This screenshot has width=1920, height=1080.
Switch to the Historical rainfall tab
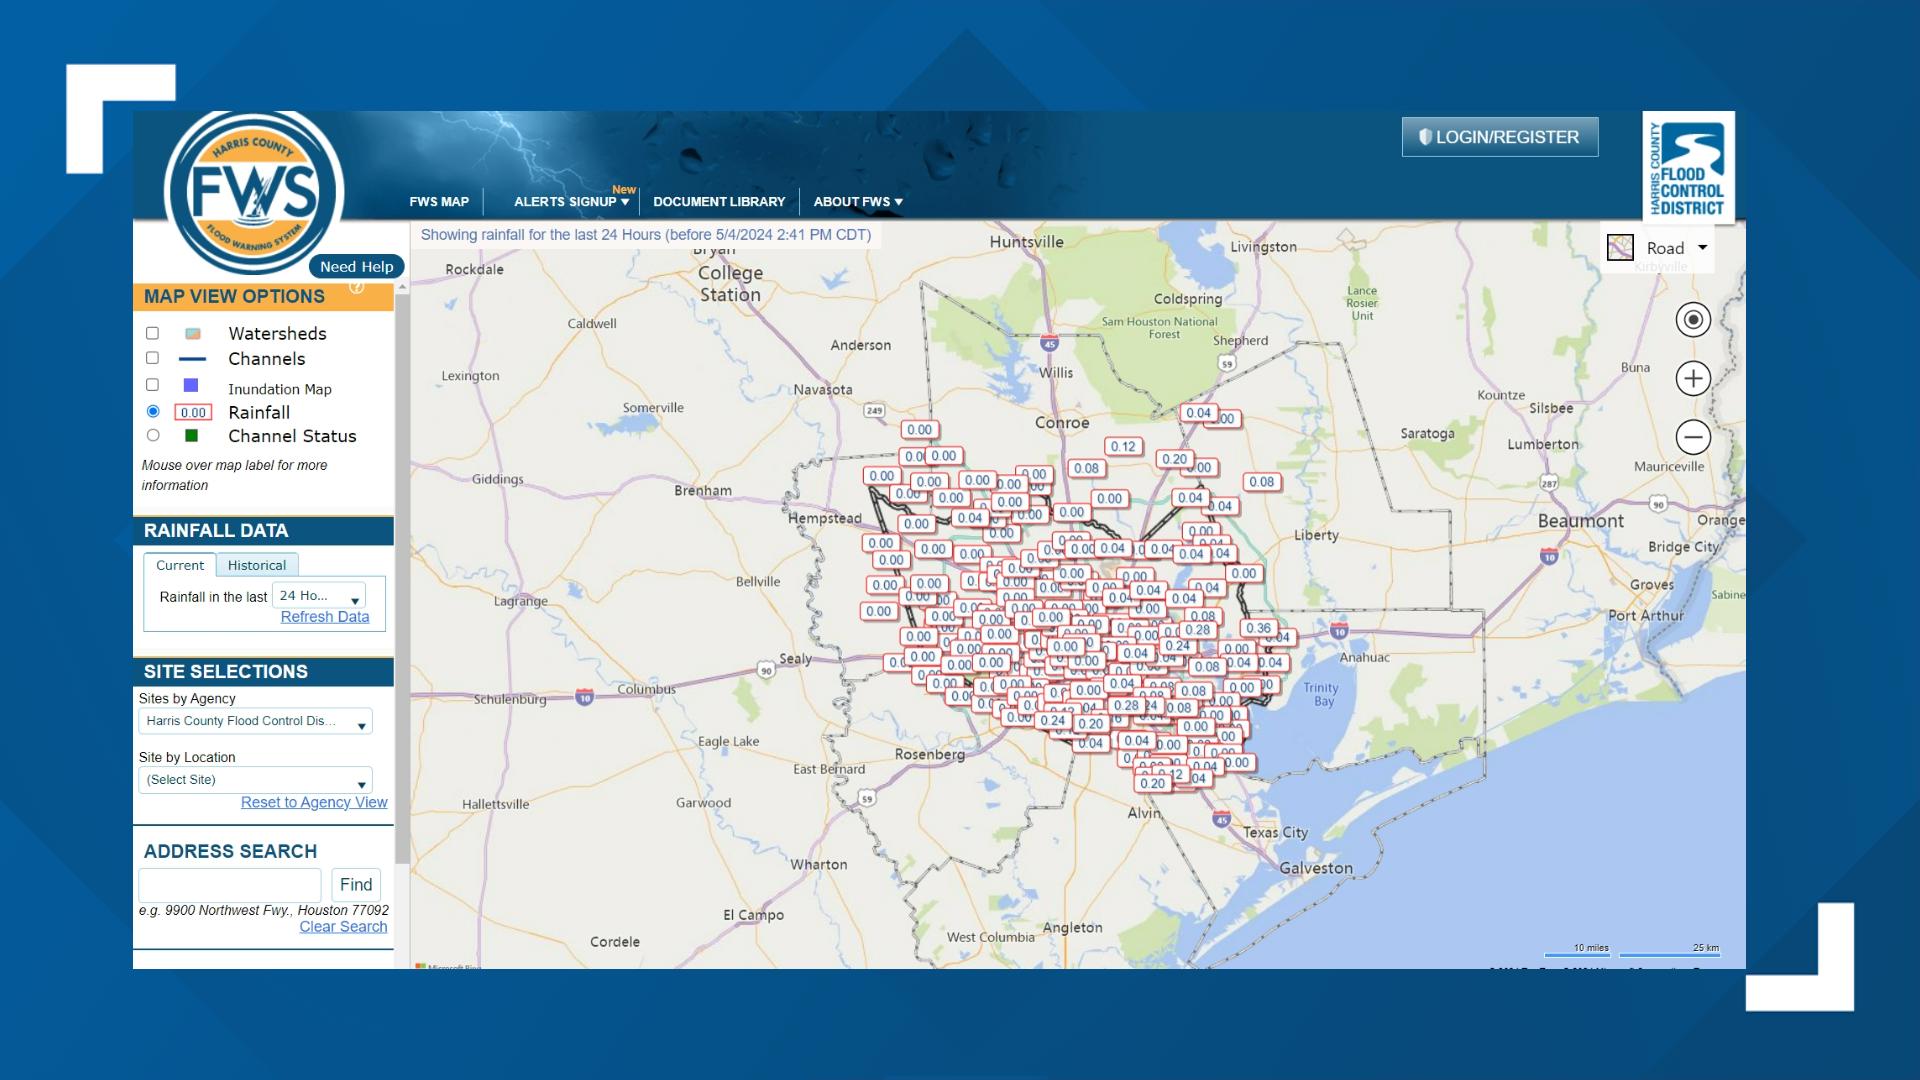pos(257,565)
